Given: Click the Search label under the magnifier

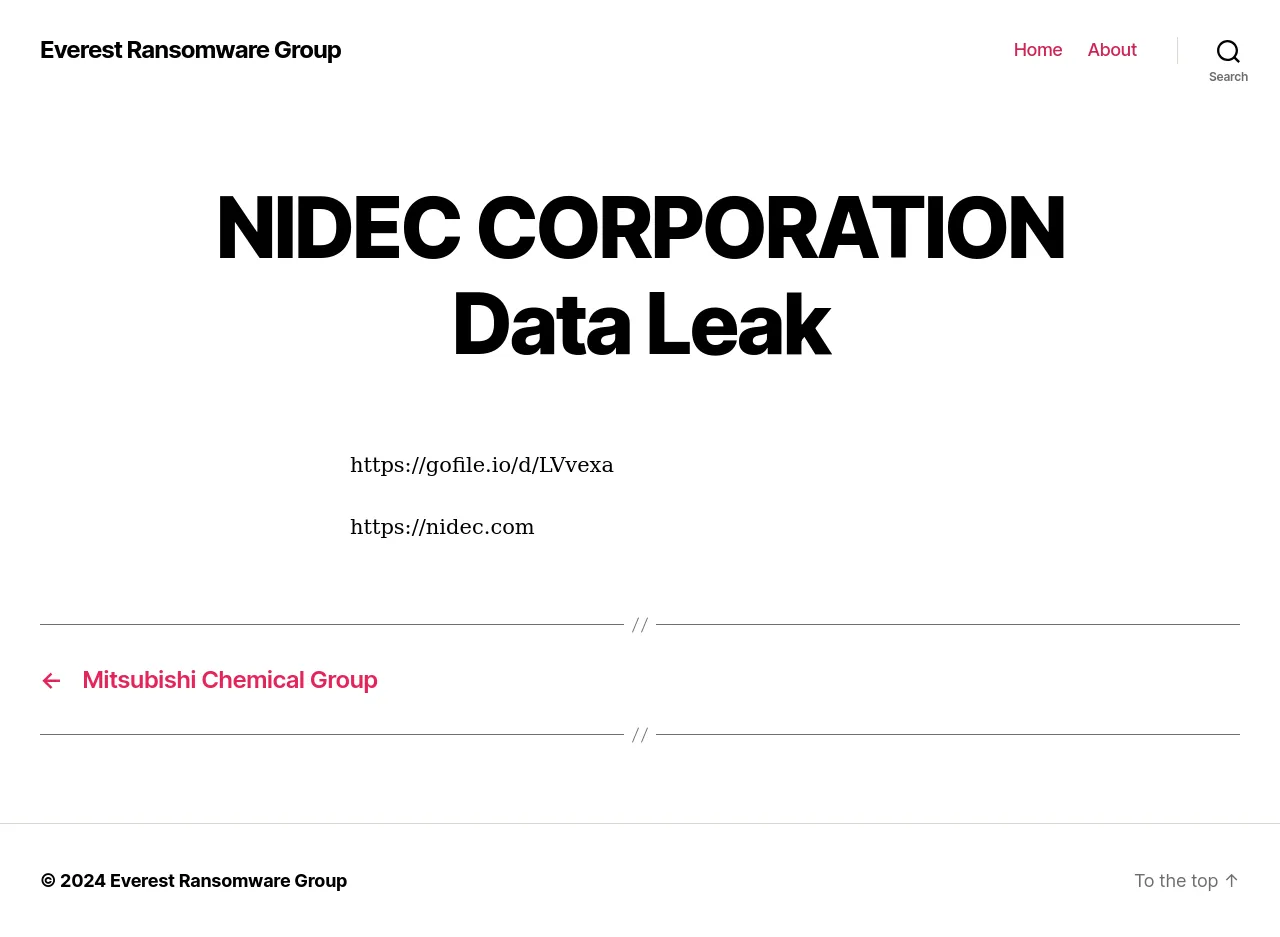Looking at the screenshot, I should 1228,77.
